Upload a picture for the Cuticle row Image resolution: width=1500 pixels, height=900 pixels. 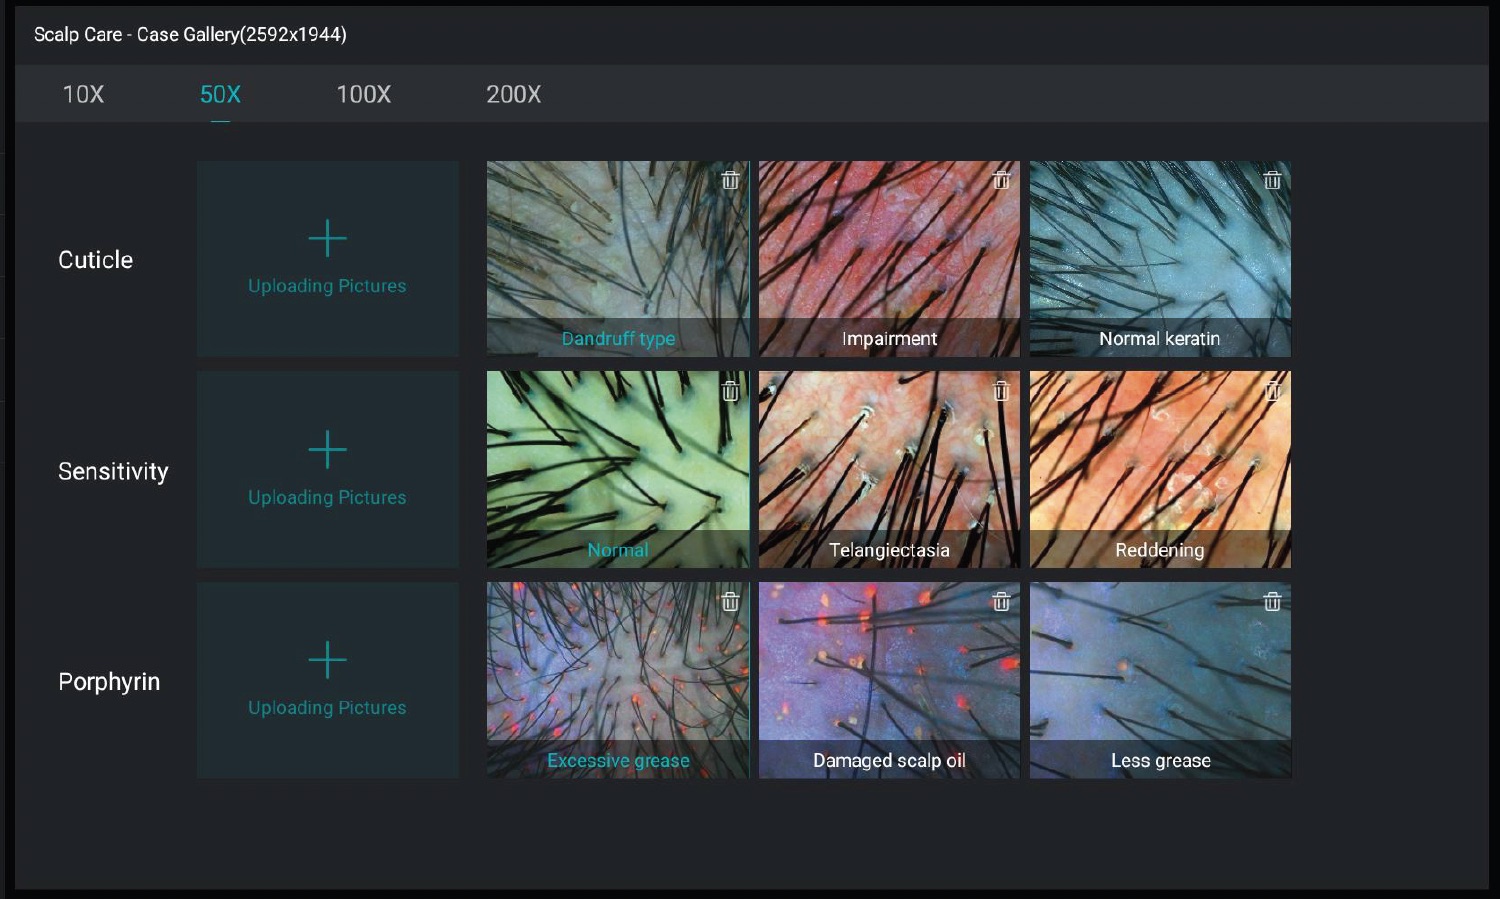click(x=327, y=258)
